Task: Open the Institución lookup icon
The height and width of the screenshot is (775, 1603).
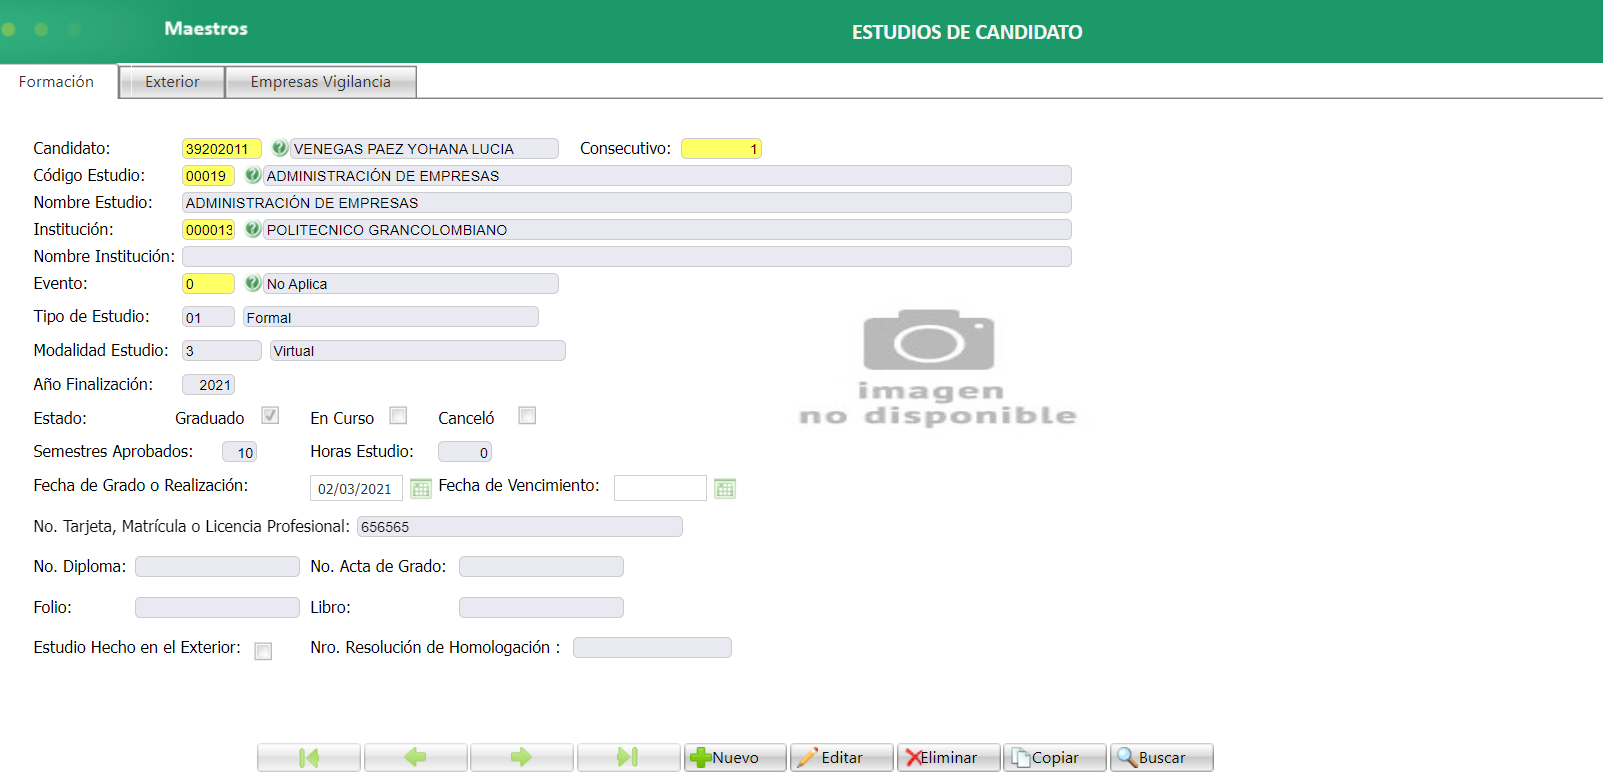Action: tap(253, 229)
